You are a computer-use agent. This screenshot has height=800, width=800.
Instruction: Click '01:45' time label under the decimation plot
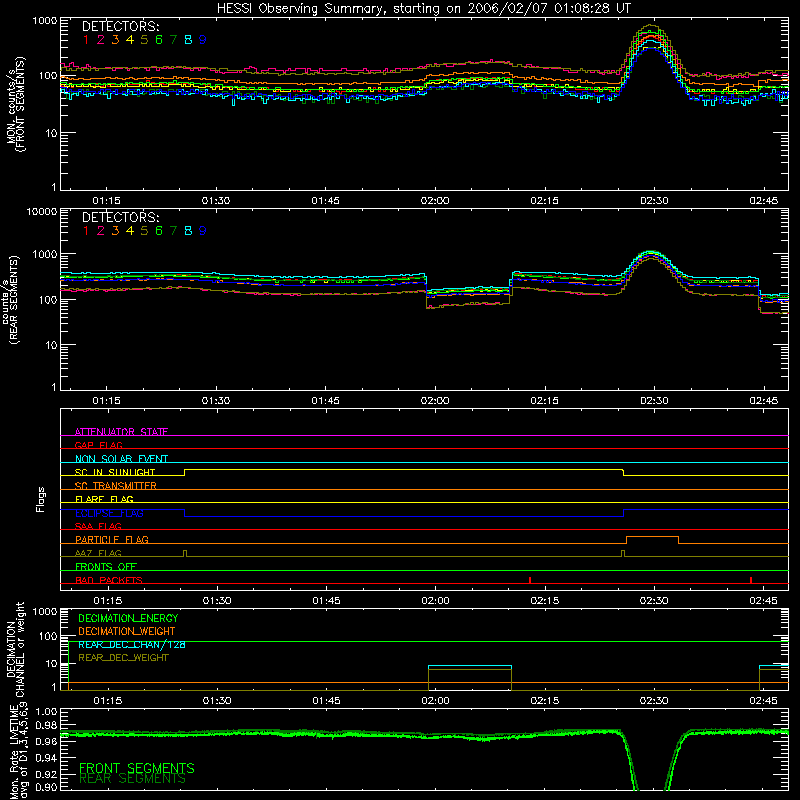pyautogui.click(x=327, y=701)
